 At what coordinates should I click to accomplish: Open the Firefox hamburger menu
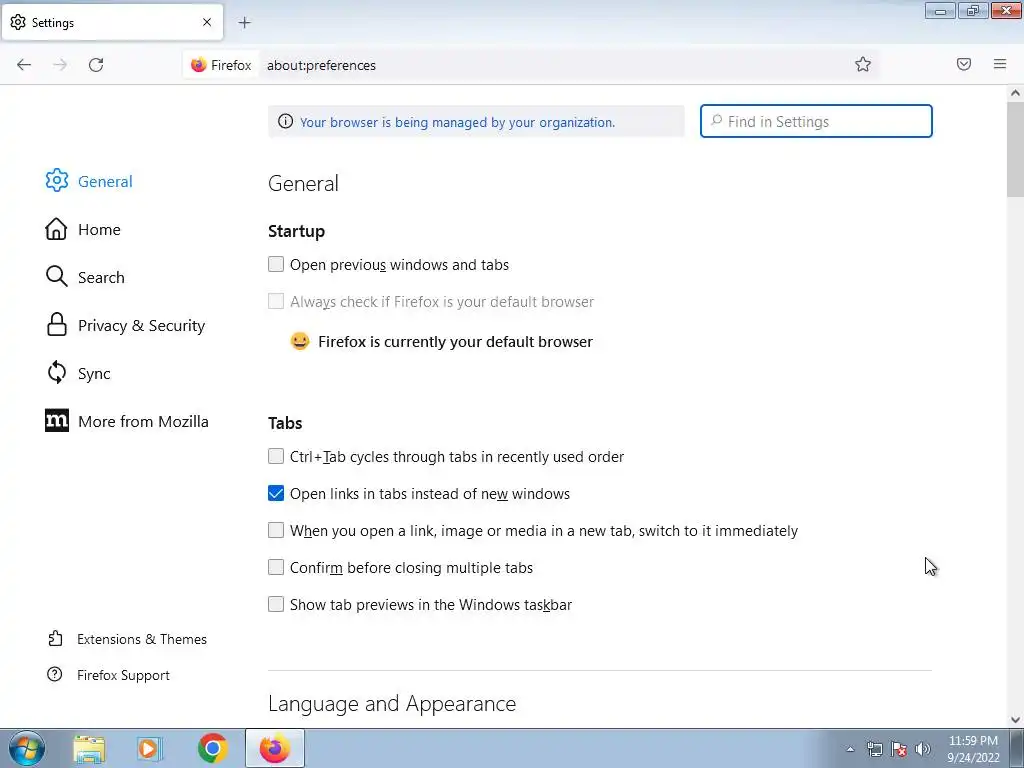1000,64
